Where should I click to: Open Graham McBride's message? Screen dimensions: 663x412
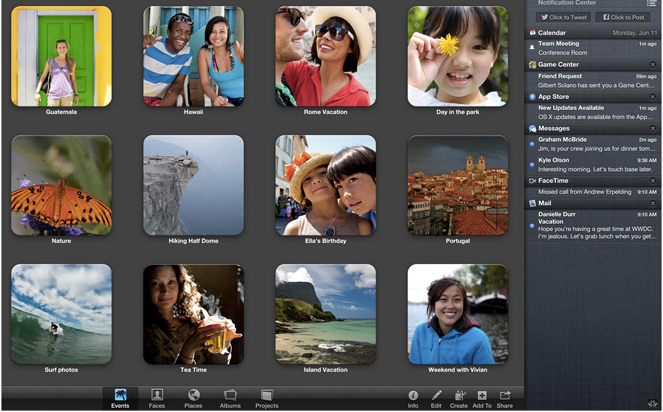592,144
